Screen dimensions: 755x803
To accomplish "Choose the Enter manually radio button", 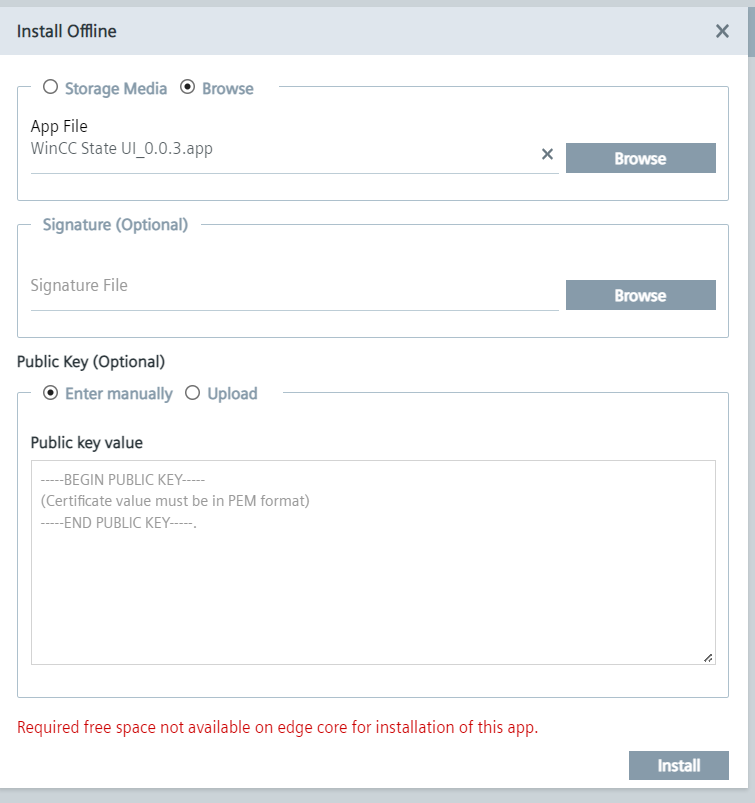I will point(51,393).
